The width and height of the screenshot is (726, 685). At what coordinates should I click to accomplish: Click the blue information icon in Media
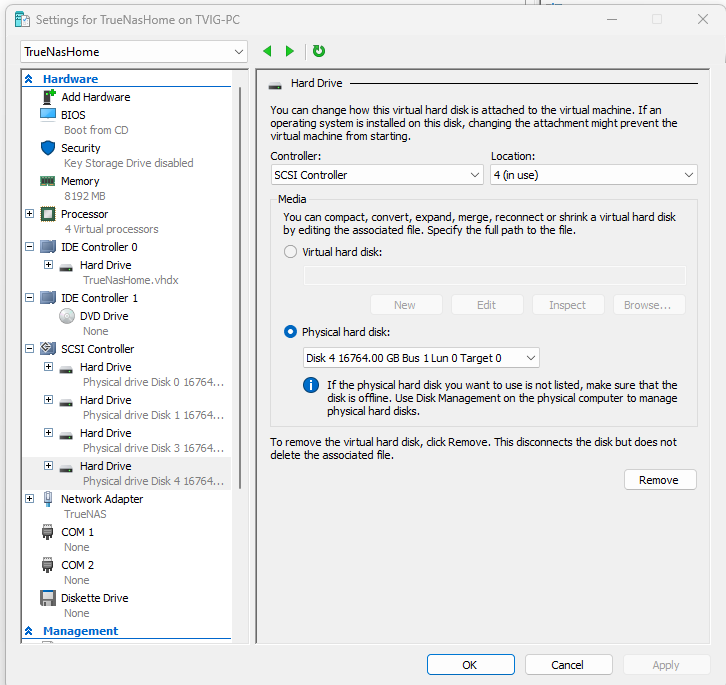point(311,385)
